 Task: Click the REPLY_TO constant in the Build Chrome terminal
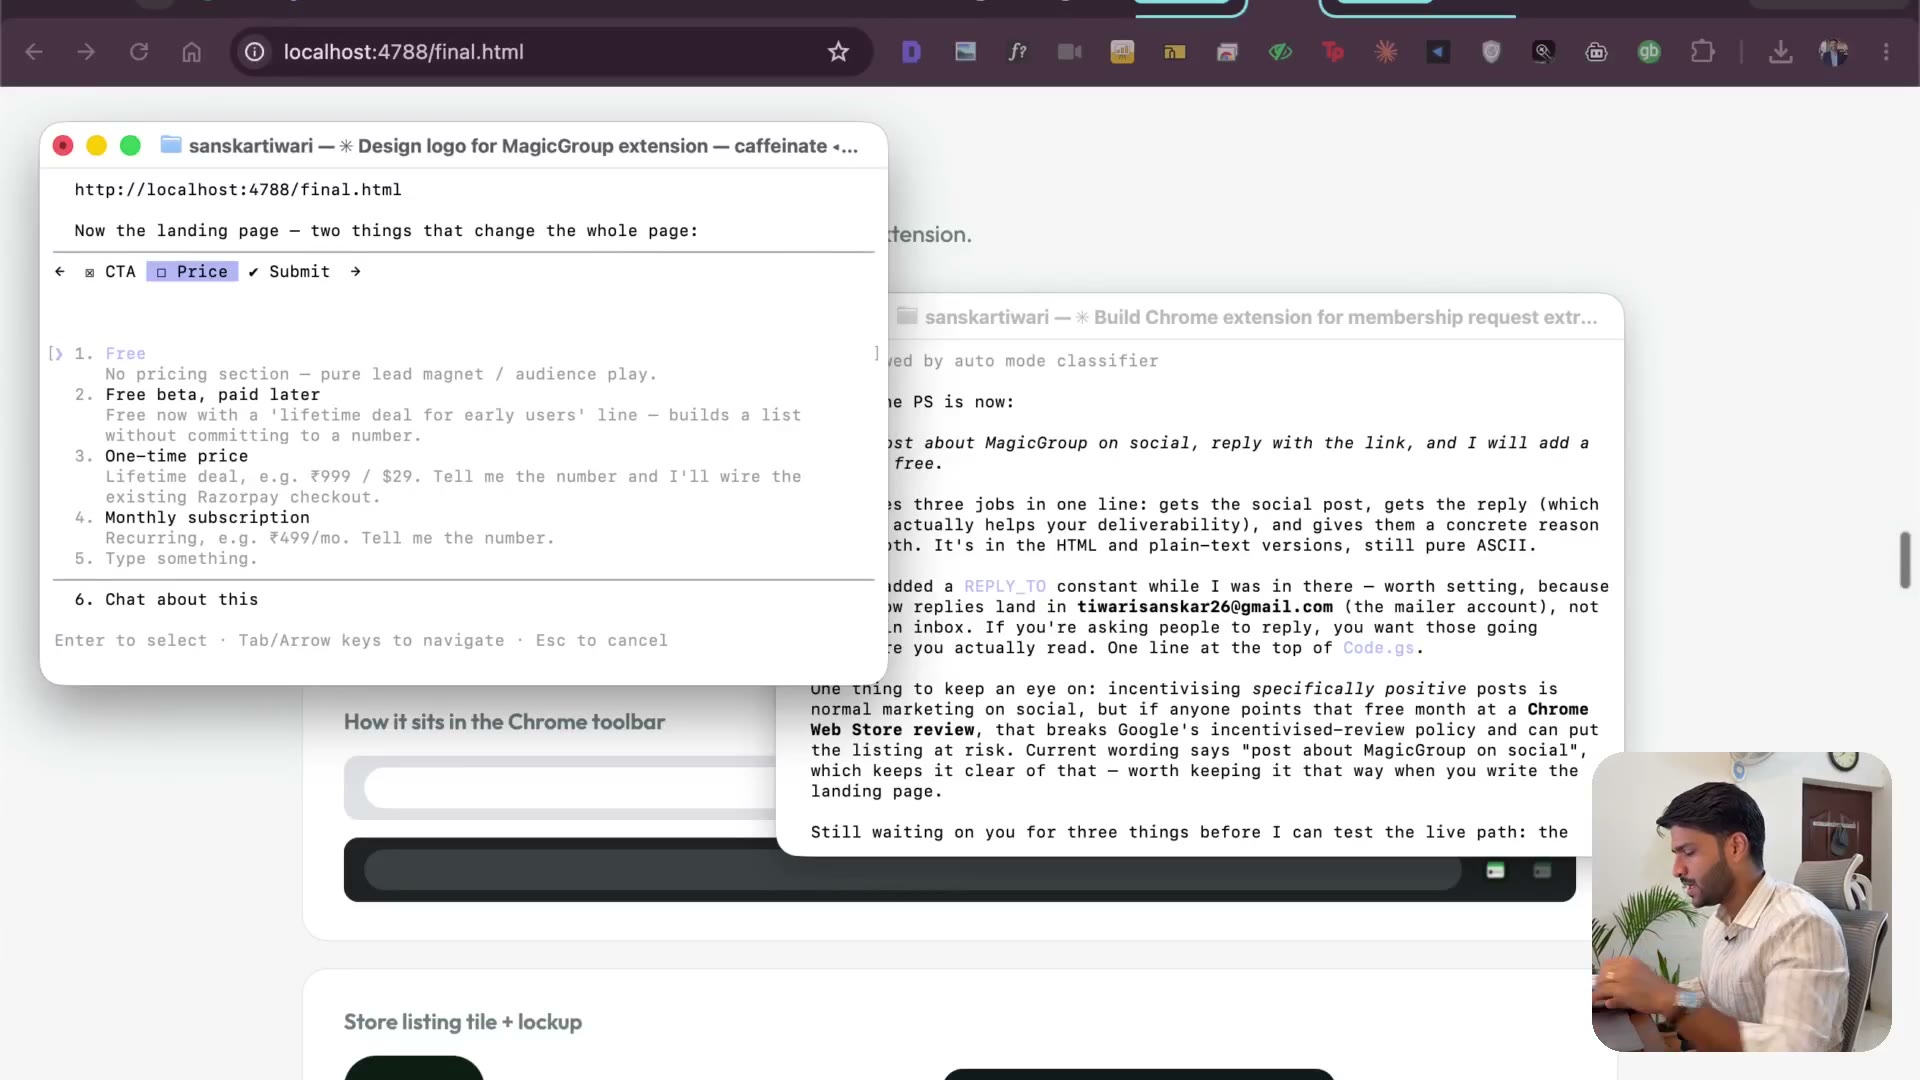[1005, 587]
